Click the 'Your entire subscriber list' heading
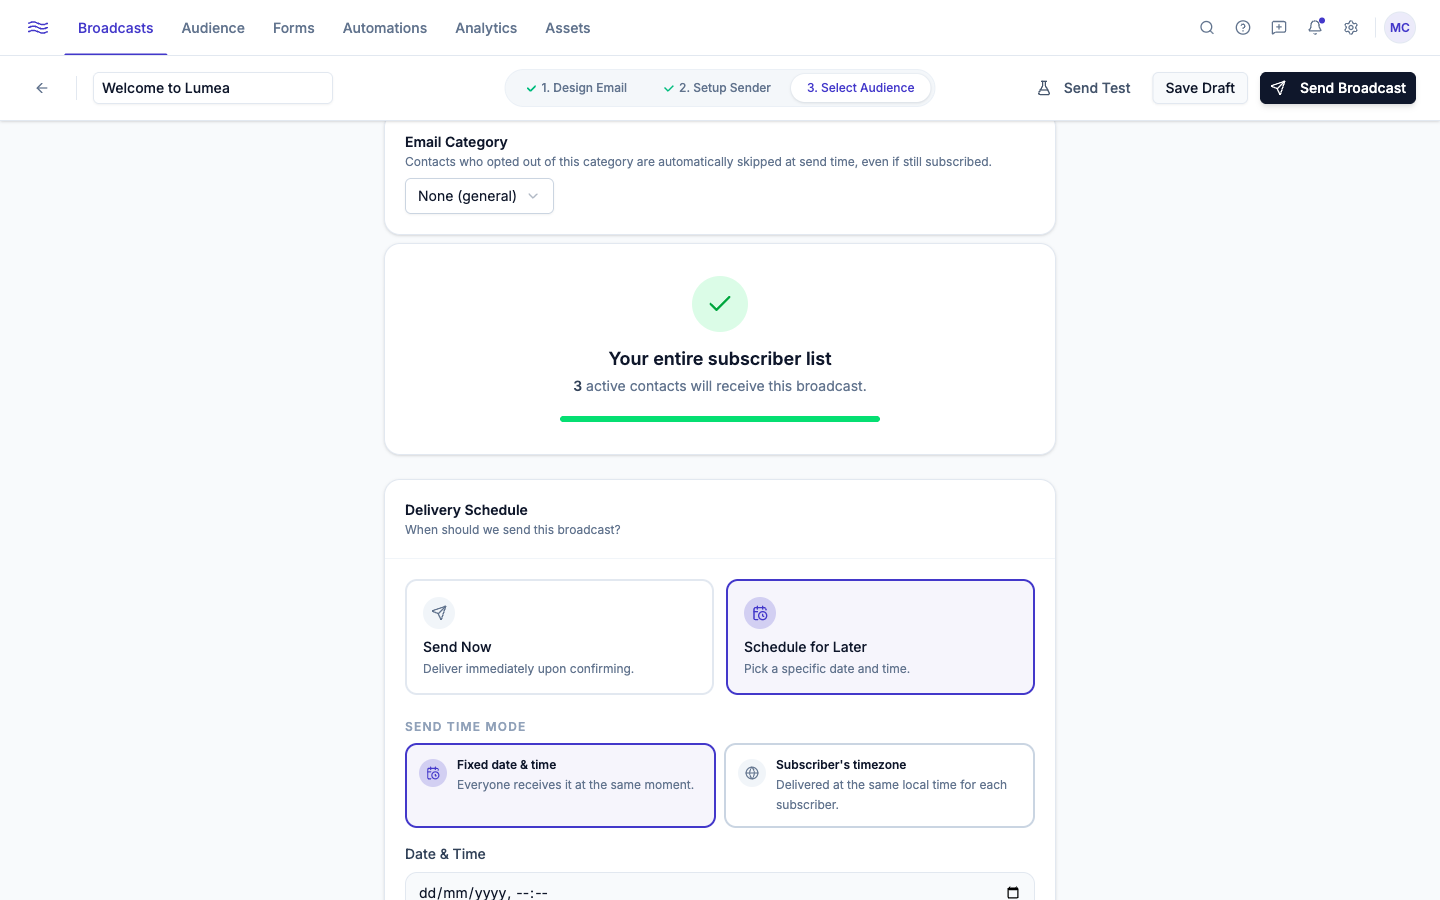This screenshot has width=1440, height=900. (x=720, y=359)
